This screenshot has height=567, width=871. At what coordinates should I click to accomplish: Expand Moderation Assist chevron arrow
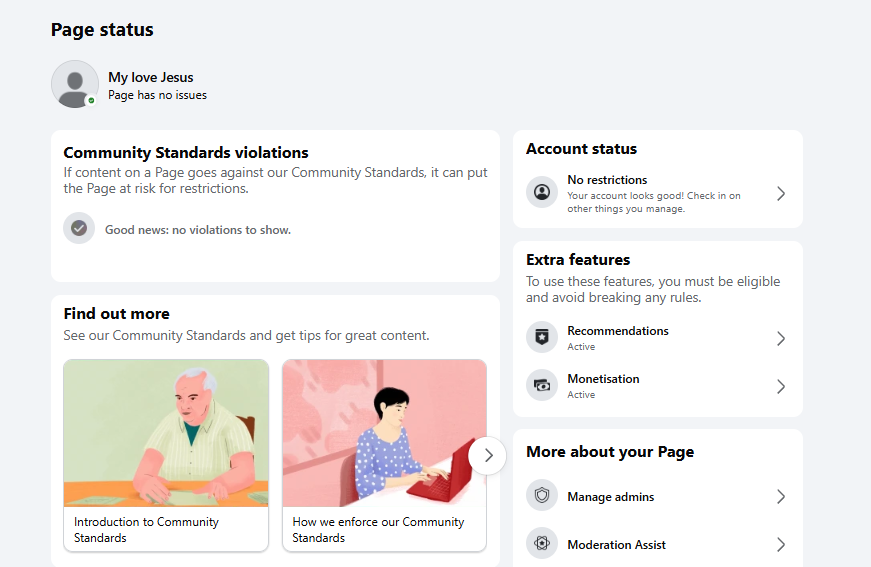pos(780,545)
